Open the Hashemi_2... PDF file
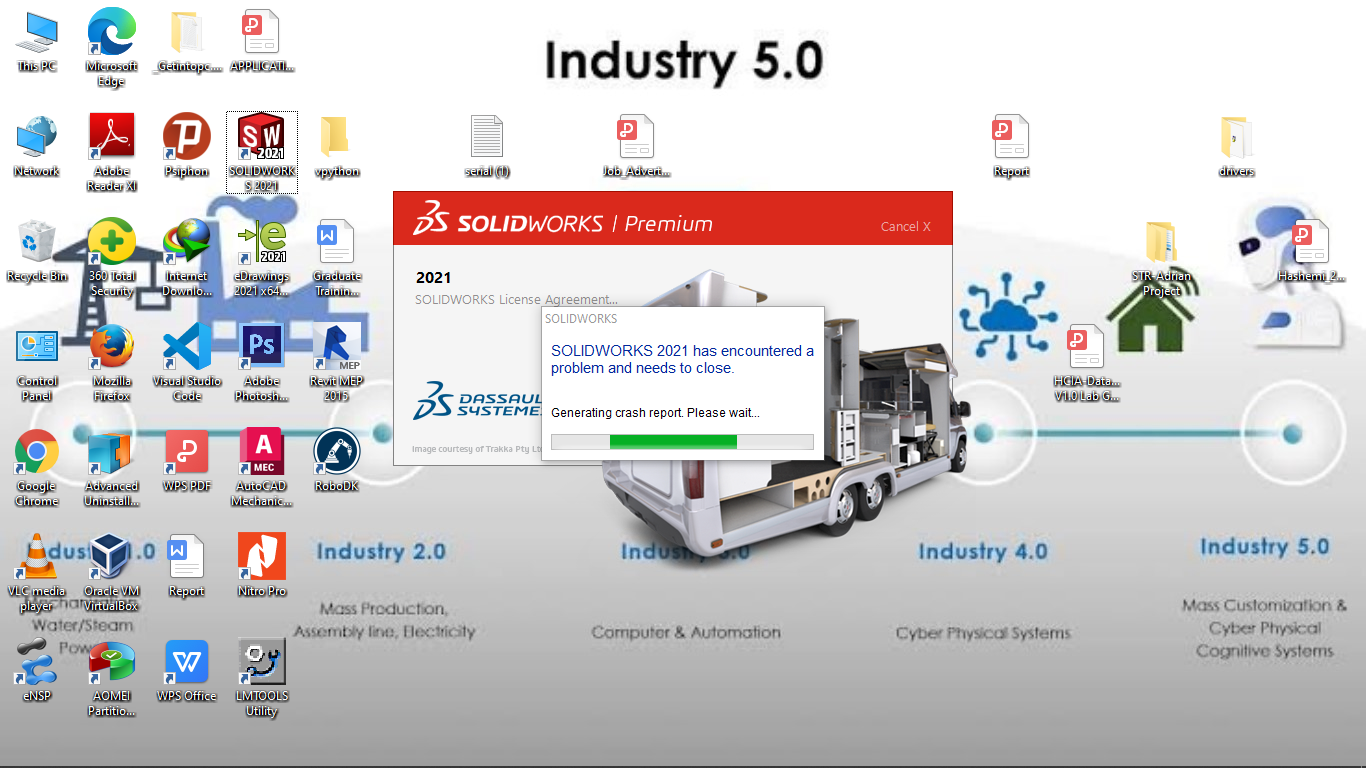This screenshot has width=1366, height=768. pyautogui.click(x=1311, y=252)
